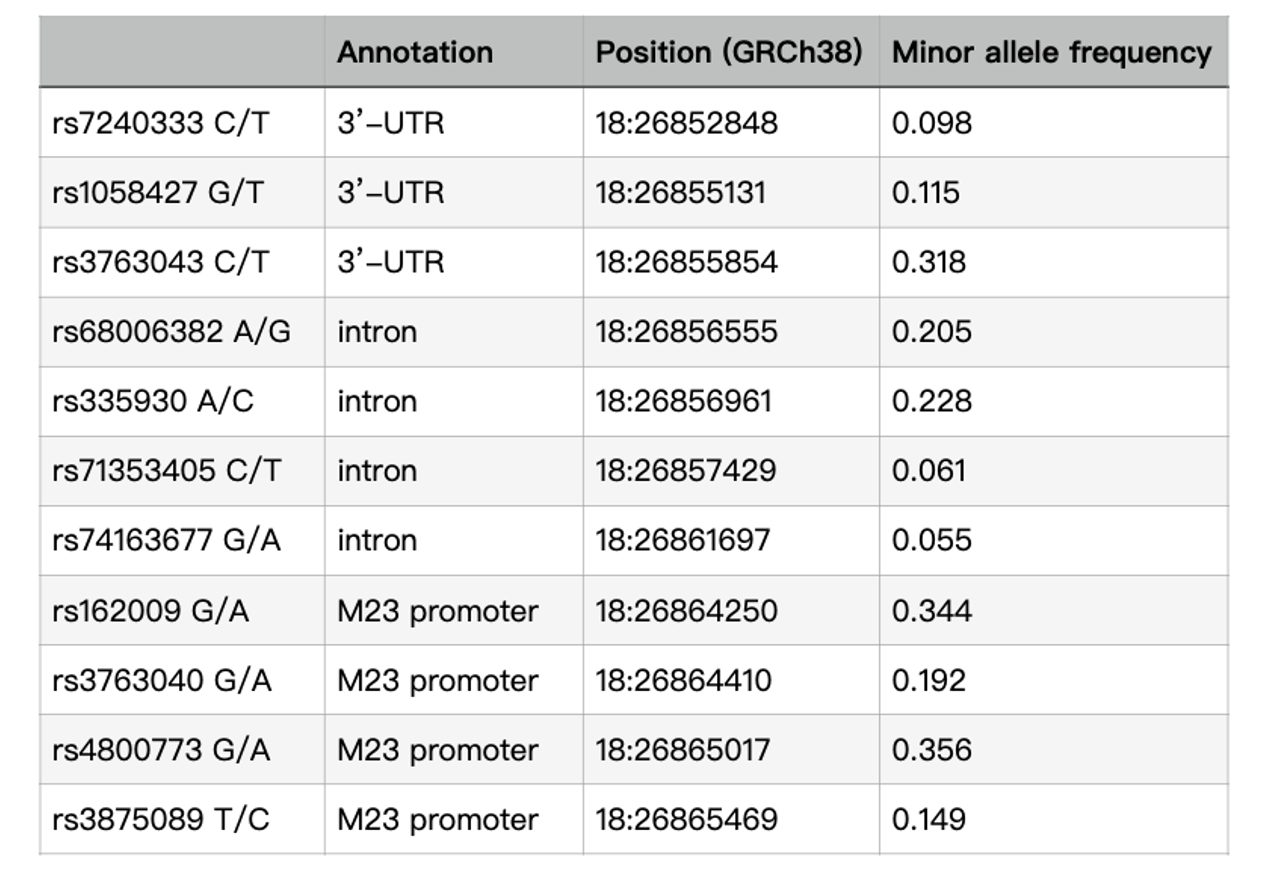Select the position 18:26855131 cell
The width and height of the screenshot is (1268, 885).
pos(681,192)
